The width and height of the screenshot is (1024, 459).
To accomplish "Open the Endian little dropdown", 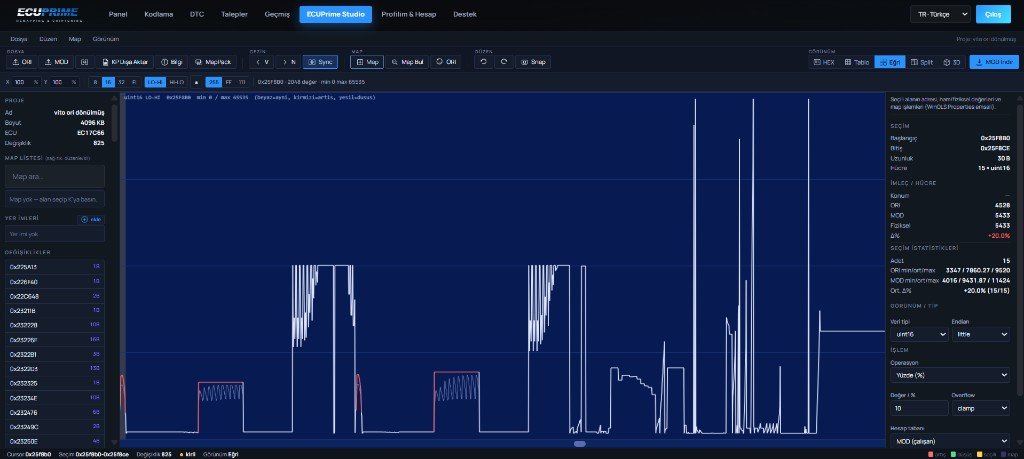I will (980, 334).
